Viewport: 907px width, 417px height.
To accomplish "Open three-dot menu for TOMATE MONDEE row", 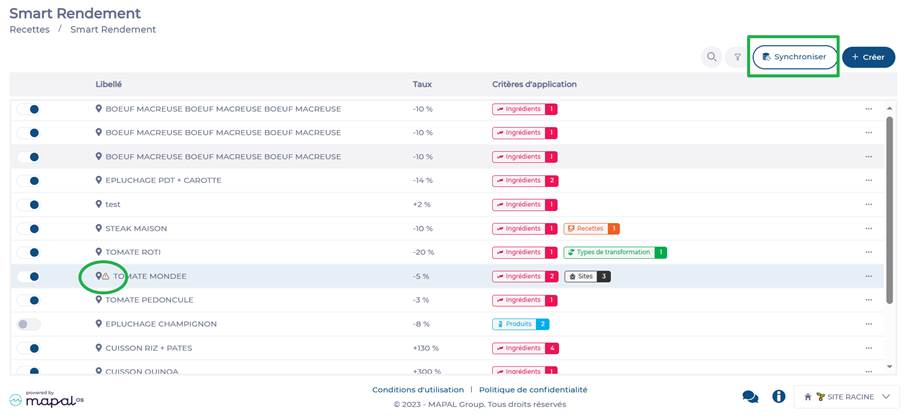I will pyautogui.click(x=868, y=276).
